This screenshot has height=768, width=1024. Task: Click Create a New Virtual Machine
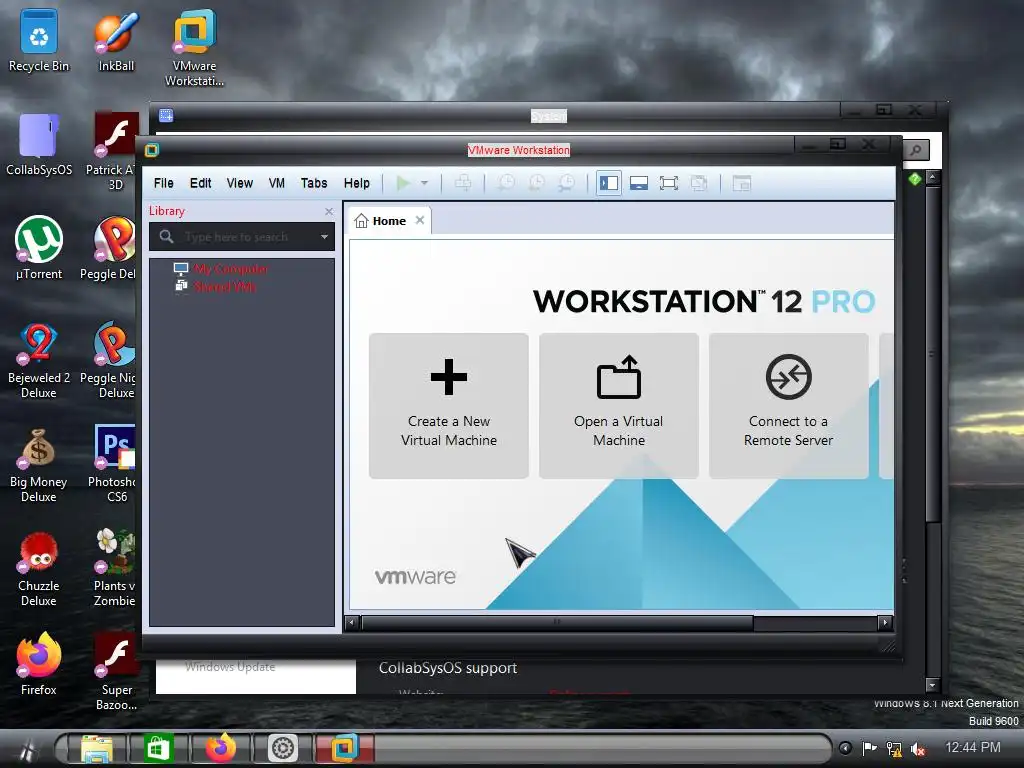pos(449,406)
